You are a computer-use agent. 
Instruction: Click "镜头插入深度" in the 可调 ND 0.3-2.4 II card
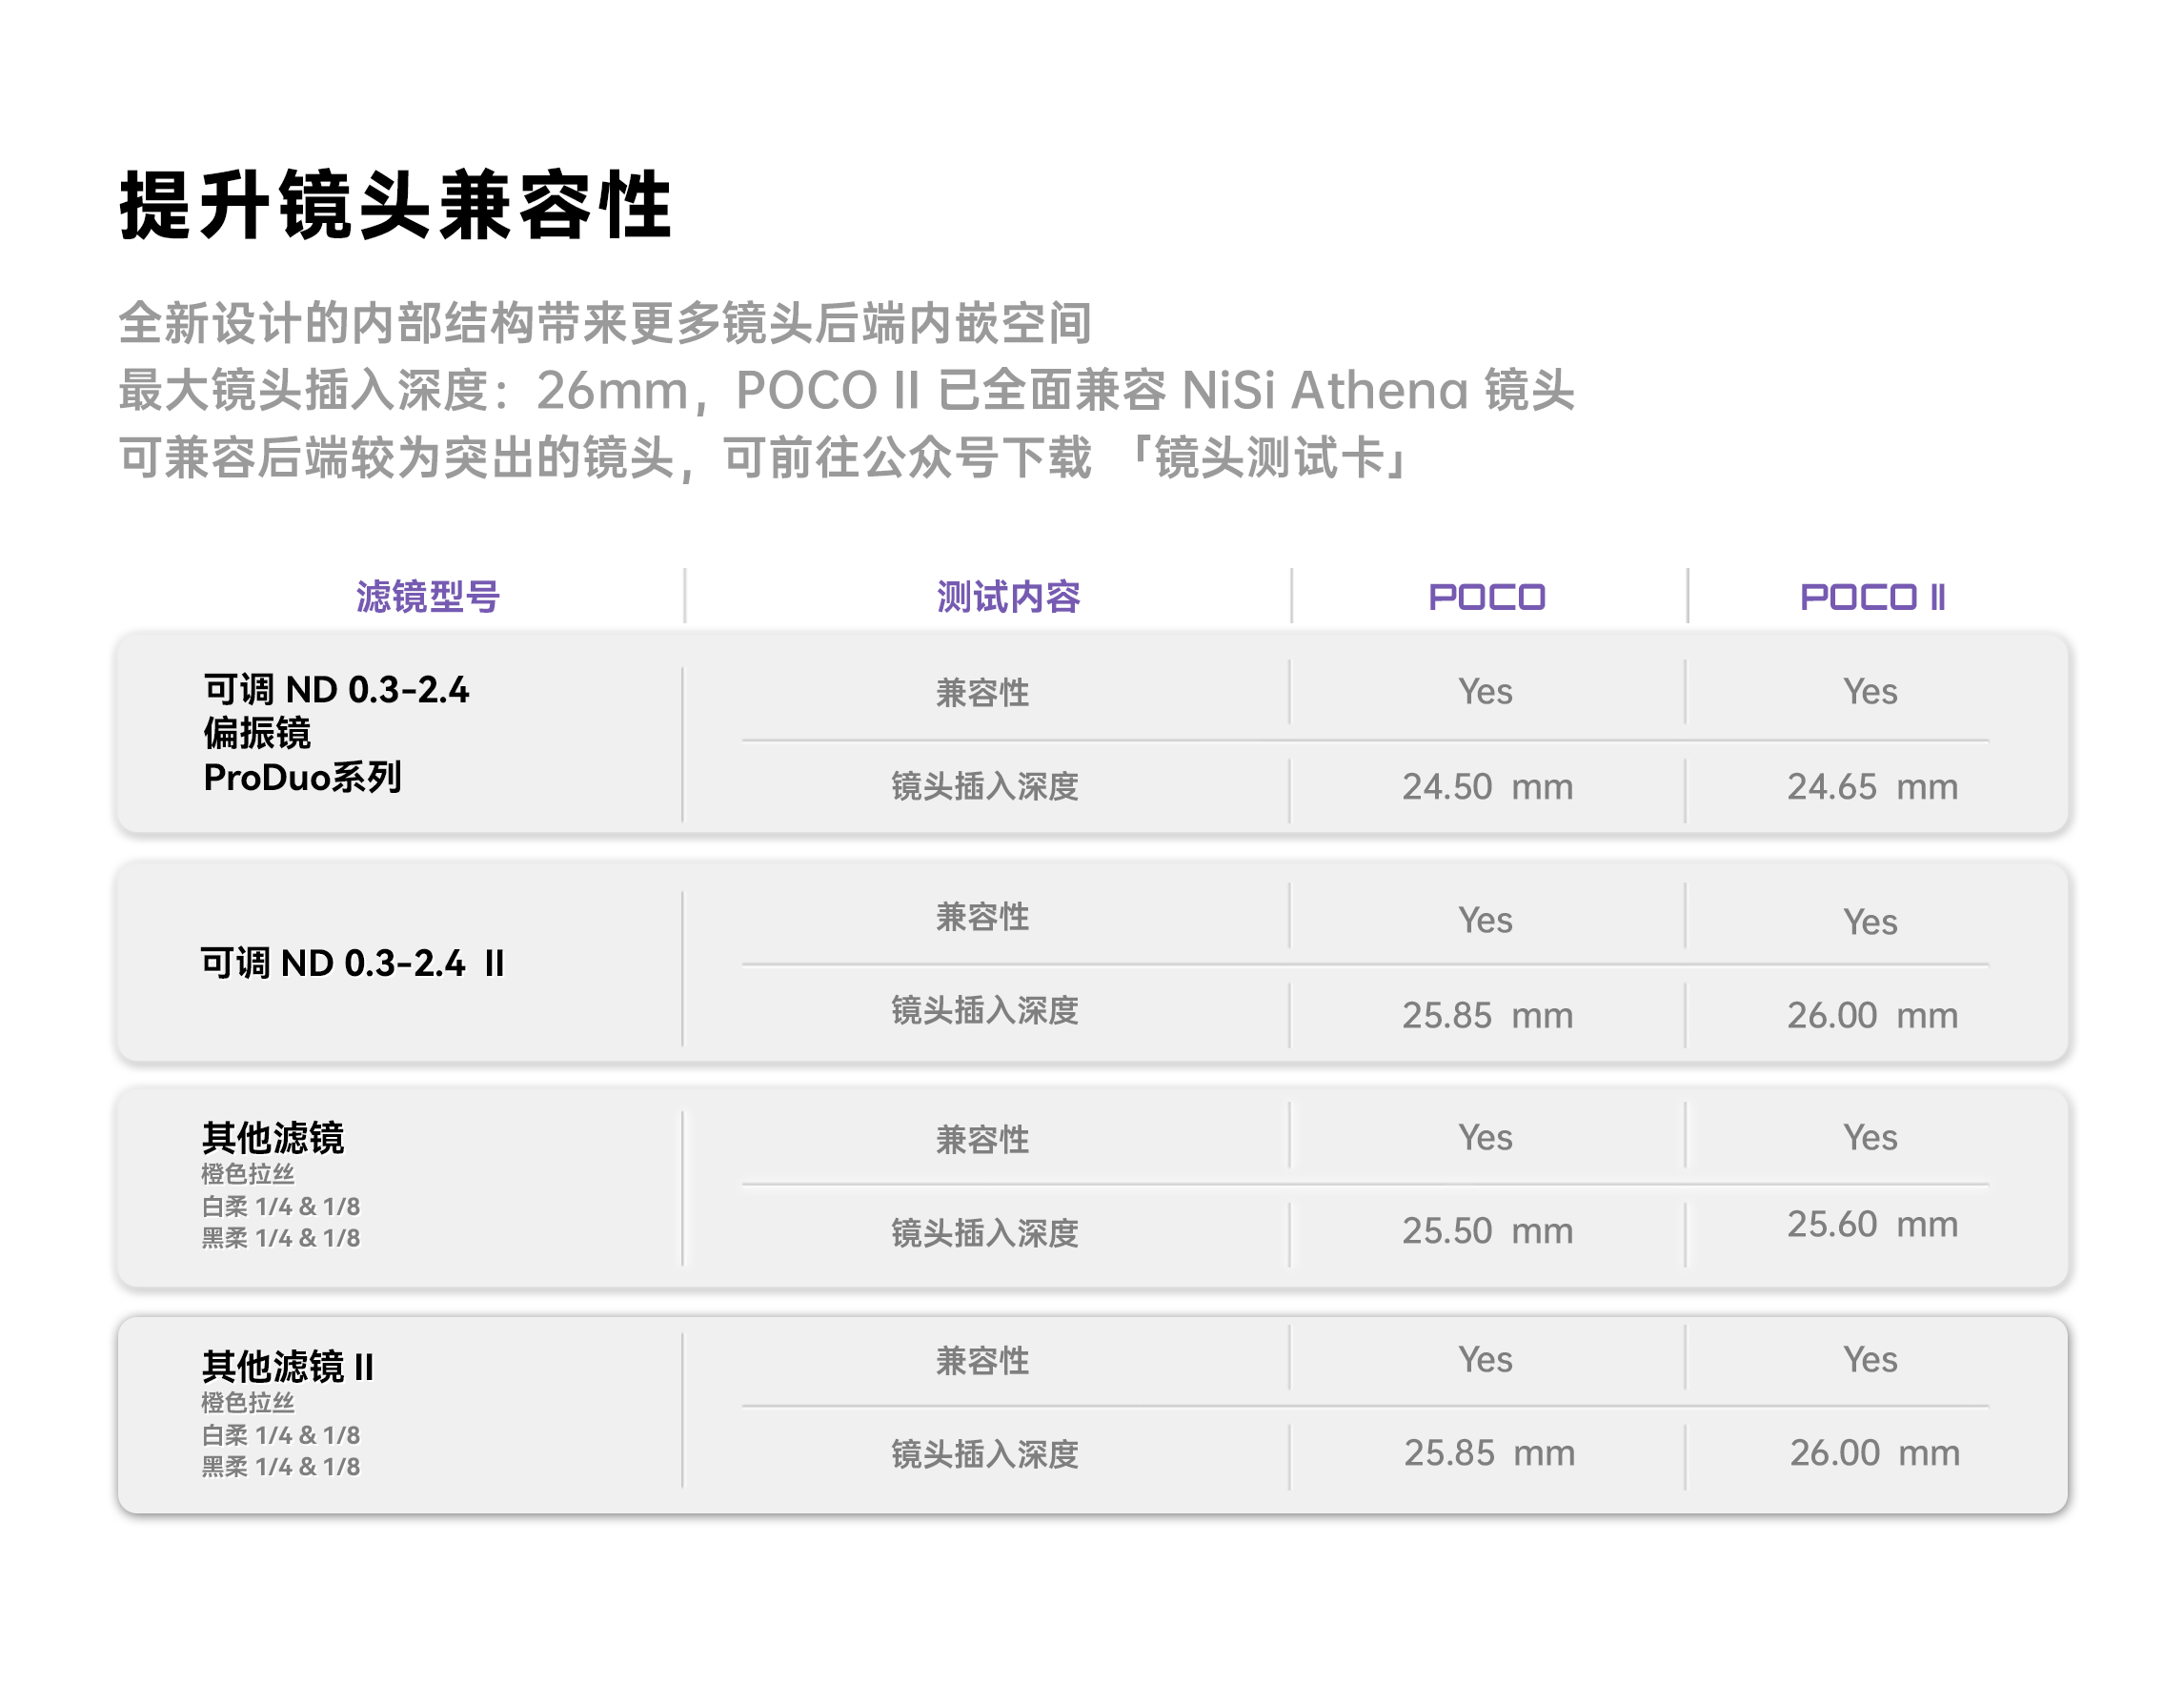click(985, 1010)
